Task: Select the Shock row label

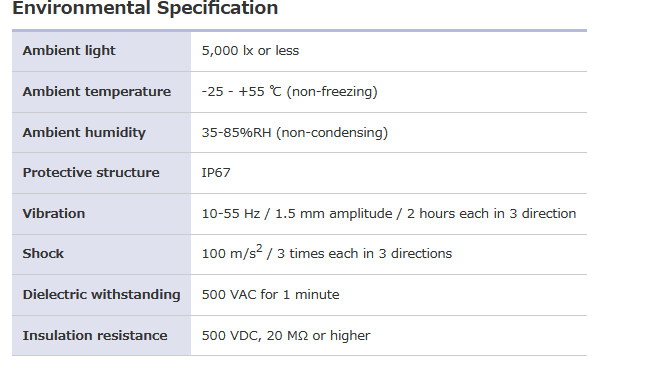Action: coord(43,254)
